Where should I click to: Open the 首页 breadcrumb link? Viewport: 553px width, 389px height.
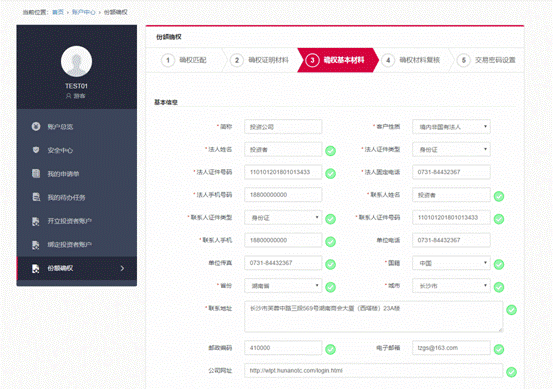pyautogui.click(x=58, y=12)
